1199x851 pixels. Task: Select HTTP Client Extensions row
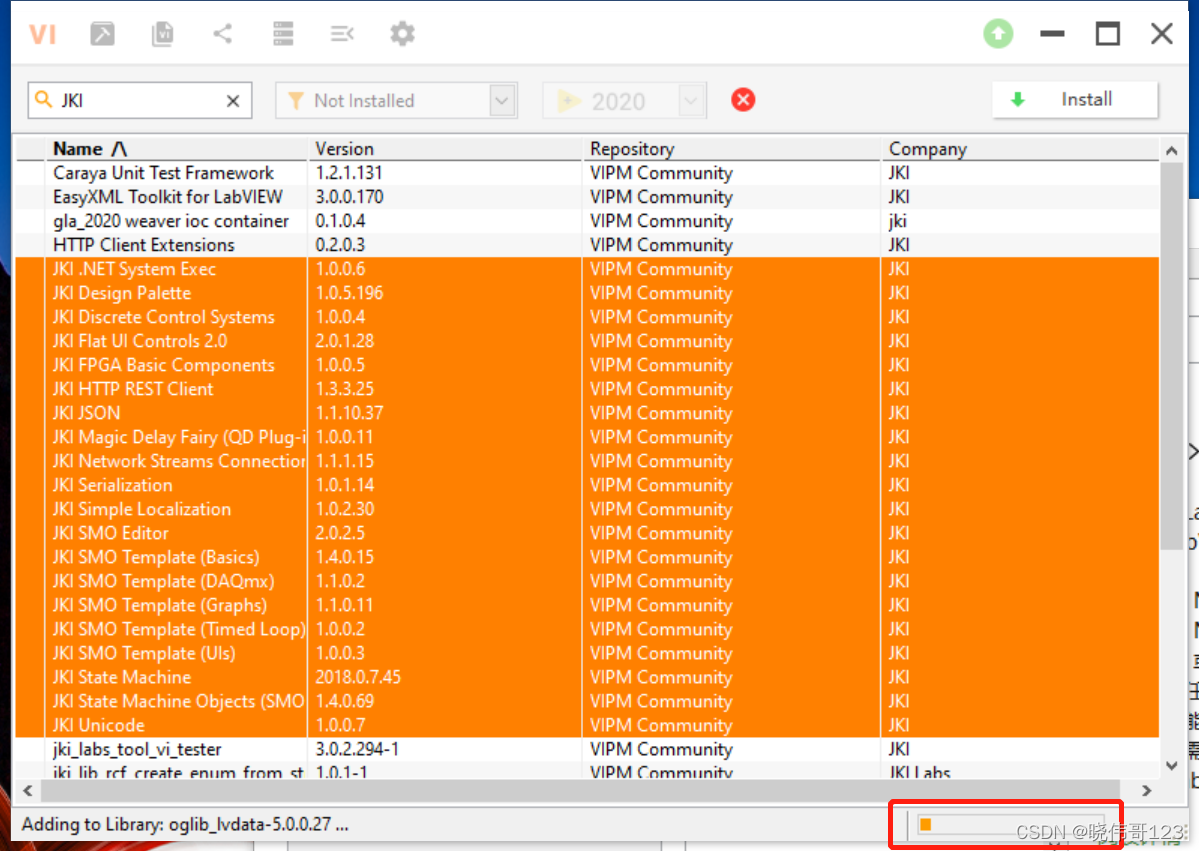click(x=587, y=245)
